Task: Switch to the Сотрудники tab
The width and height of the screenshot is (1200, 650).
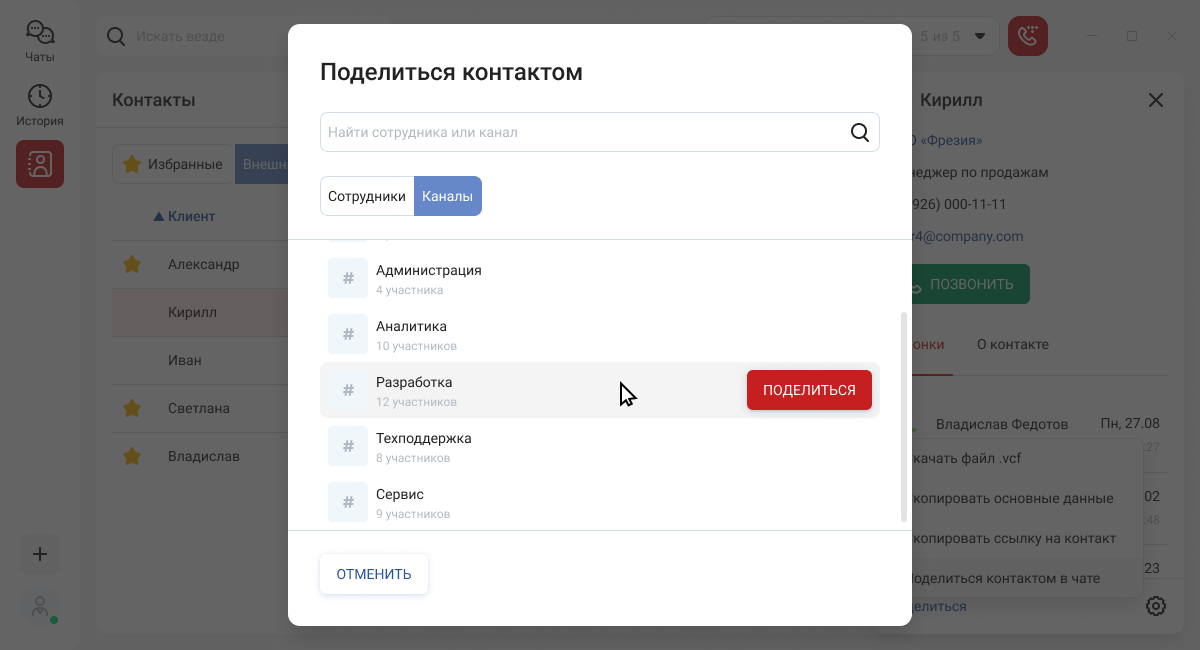Action: (367, 196)
